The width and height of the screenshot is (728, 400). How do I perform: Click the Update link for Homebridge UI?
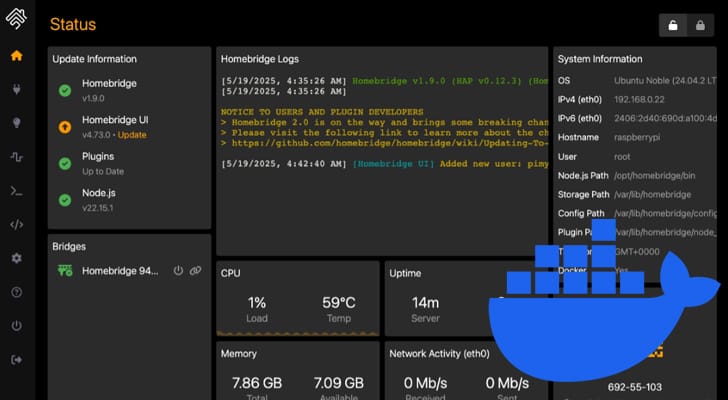click(132, 135)
